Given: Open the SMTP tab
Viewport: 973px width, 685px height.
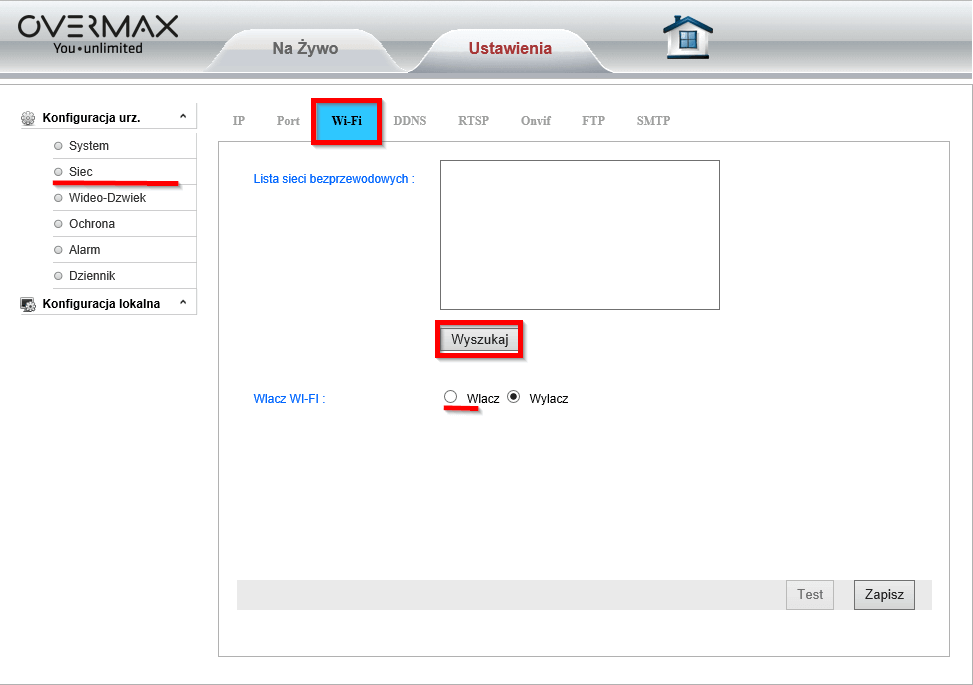Looking at the screenshot, I should coord(653,121).
